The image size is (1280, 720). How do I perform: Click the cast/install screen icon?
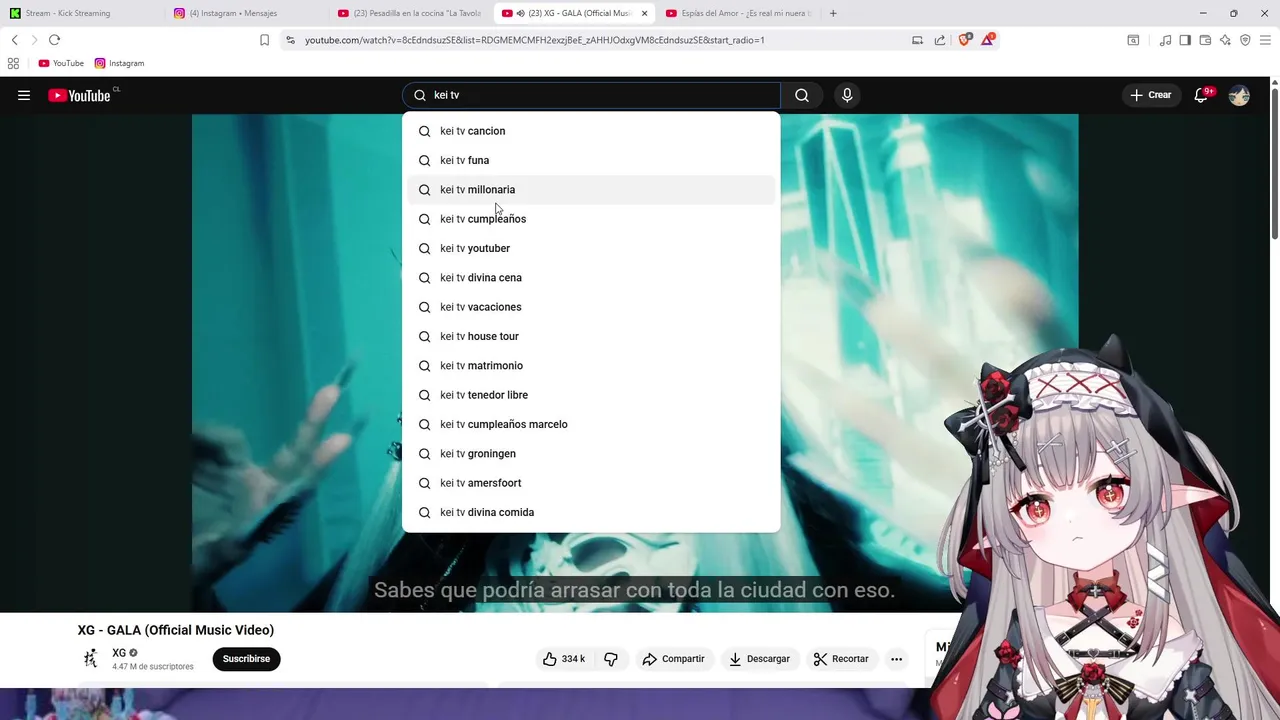(x=917, y=40)
